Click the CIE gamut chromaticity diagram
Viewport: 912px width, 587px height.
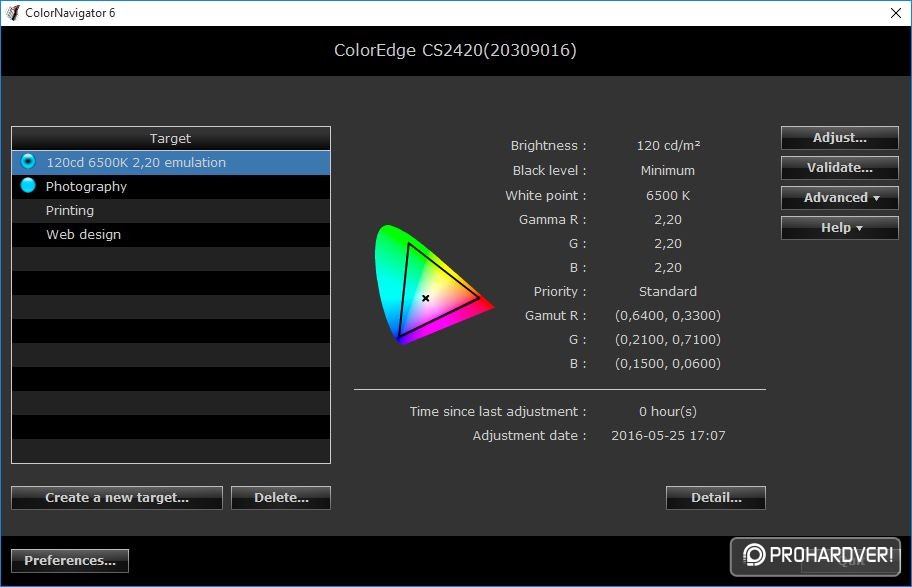coord(433,284)
